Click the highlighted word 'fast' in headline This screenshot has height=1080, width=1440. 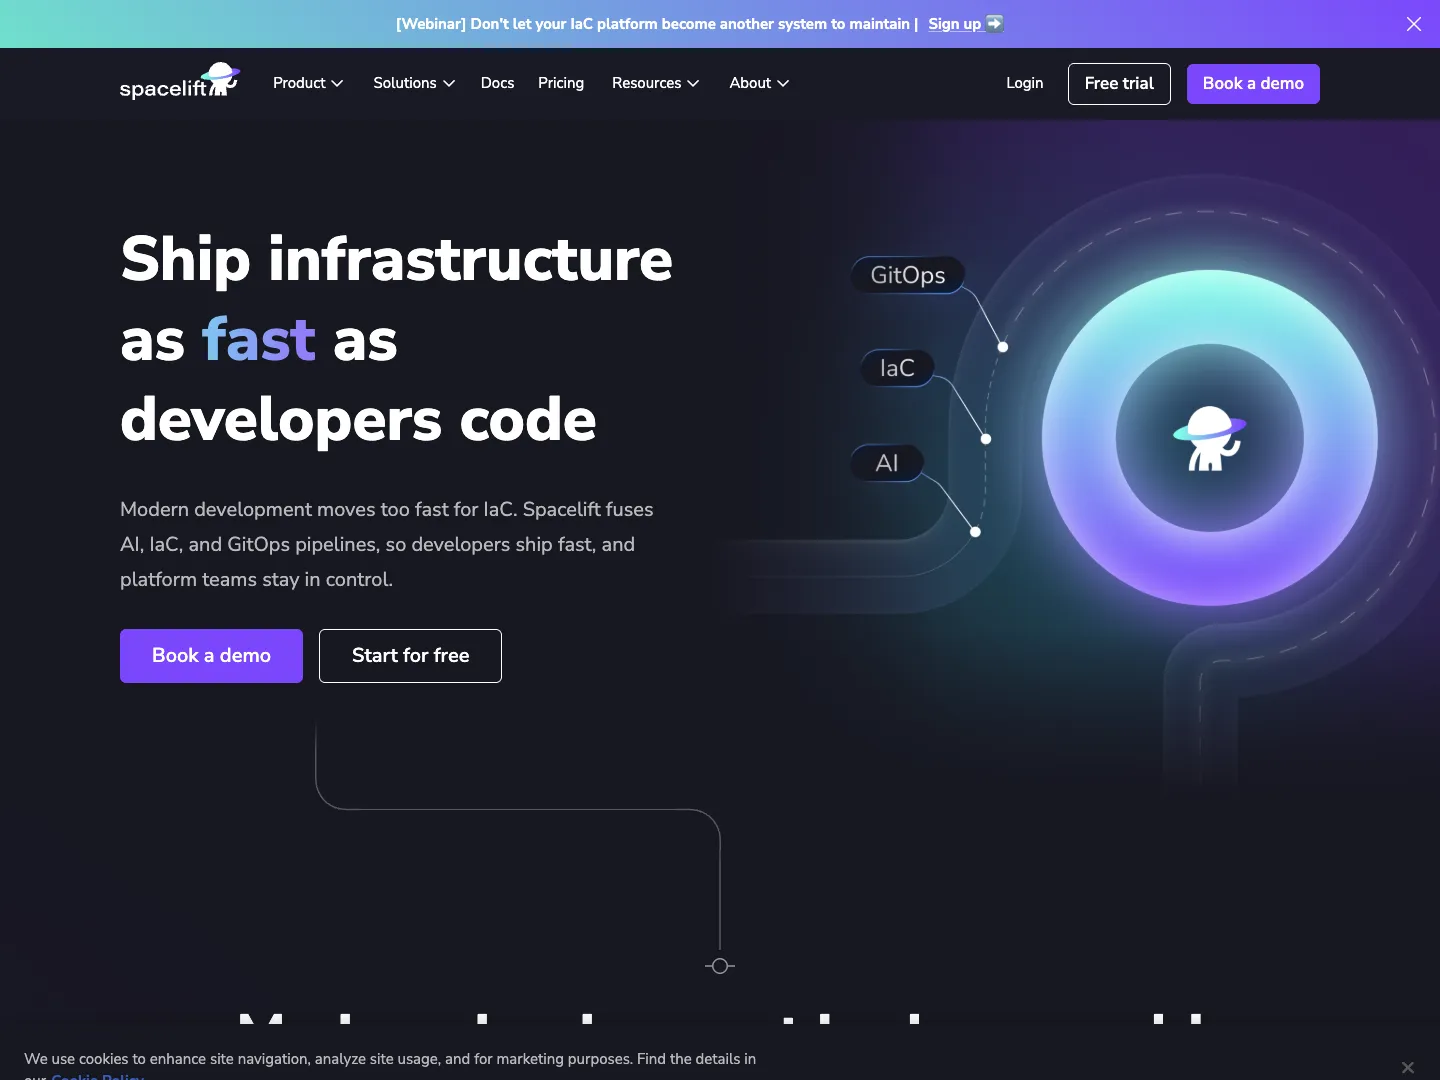pos(258,339)
